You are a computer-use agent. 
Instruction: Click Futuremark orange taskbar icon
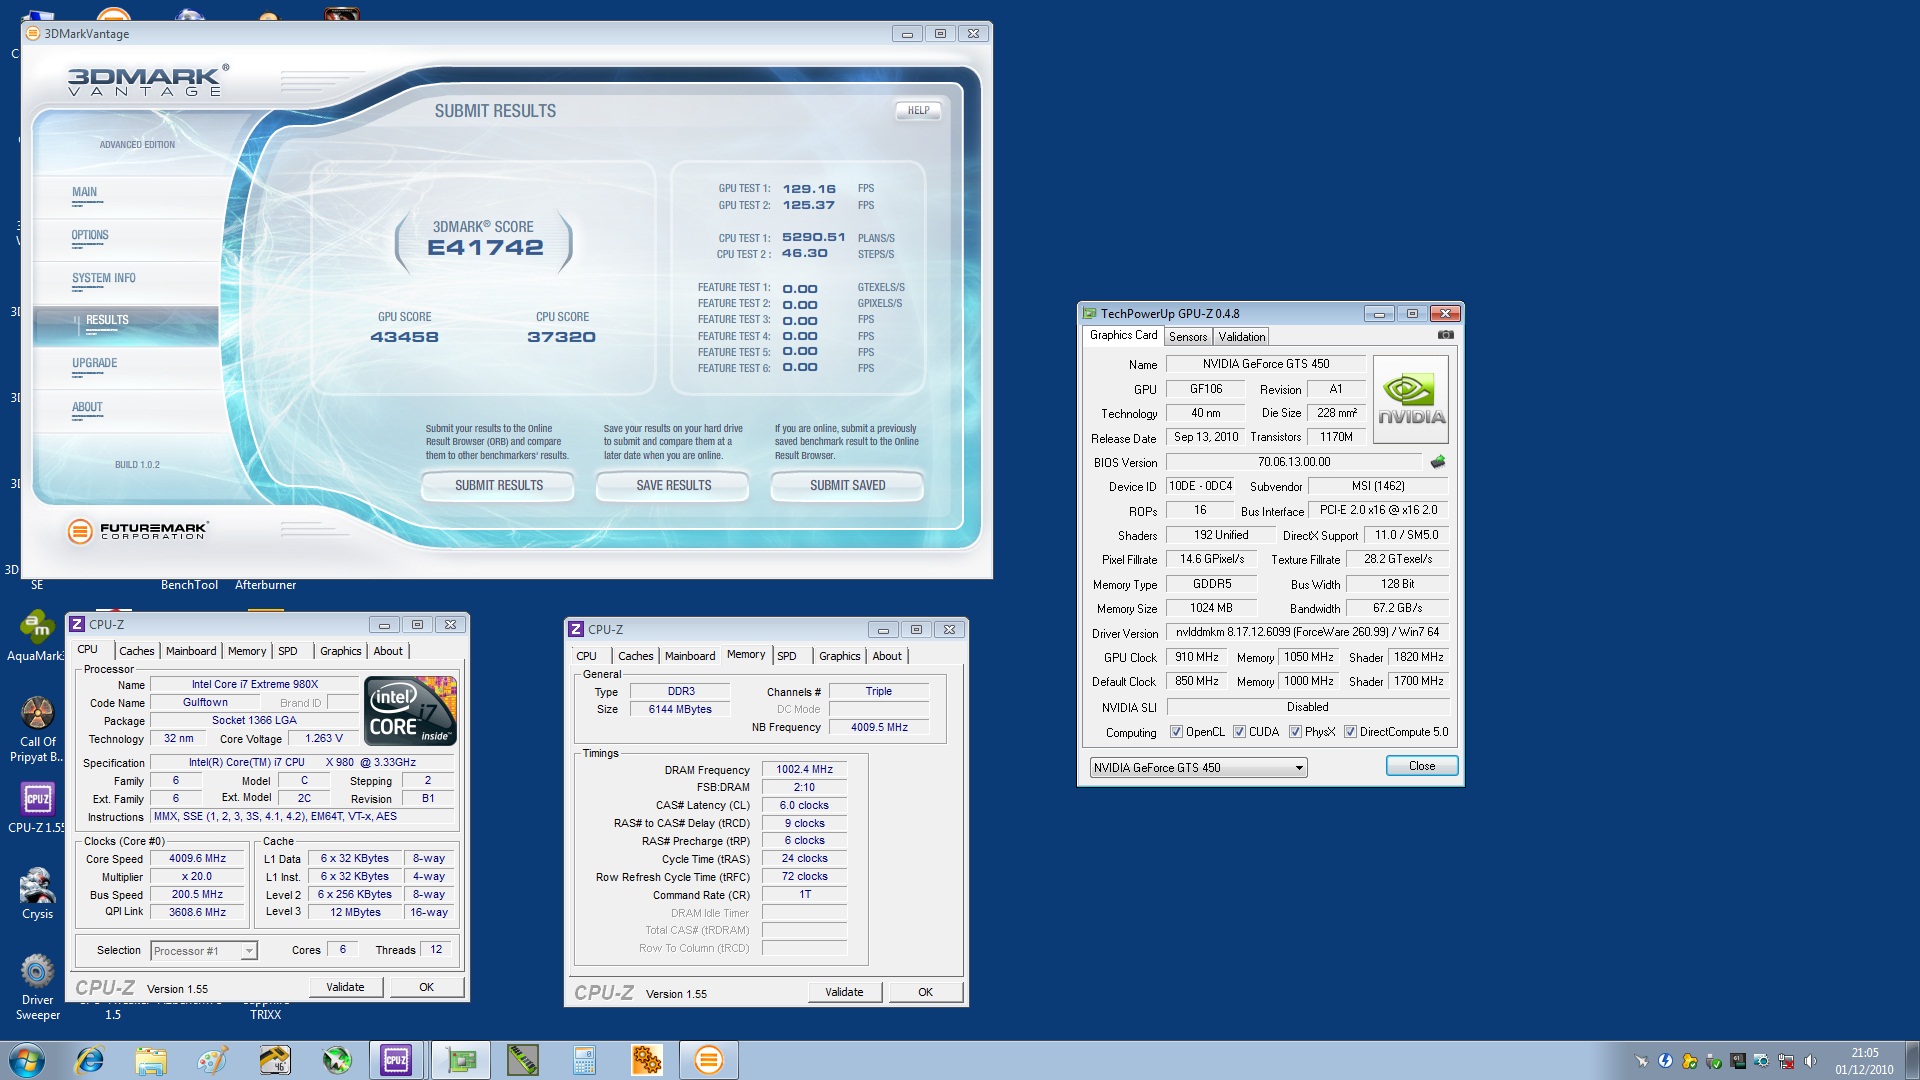tap(708, 1060)
